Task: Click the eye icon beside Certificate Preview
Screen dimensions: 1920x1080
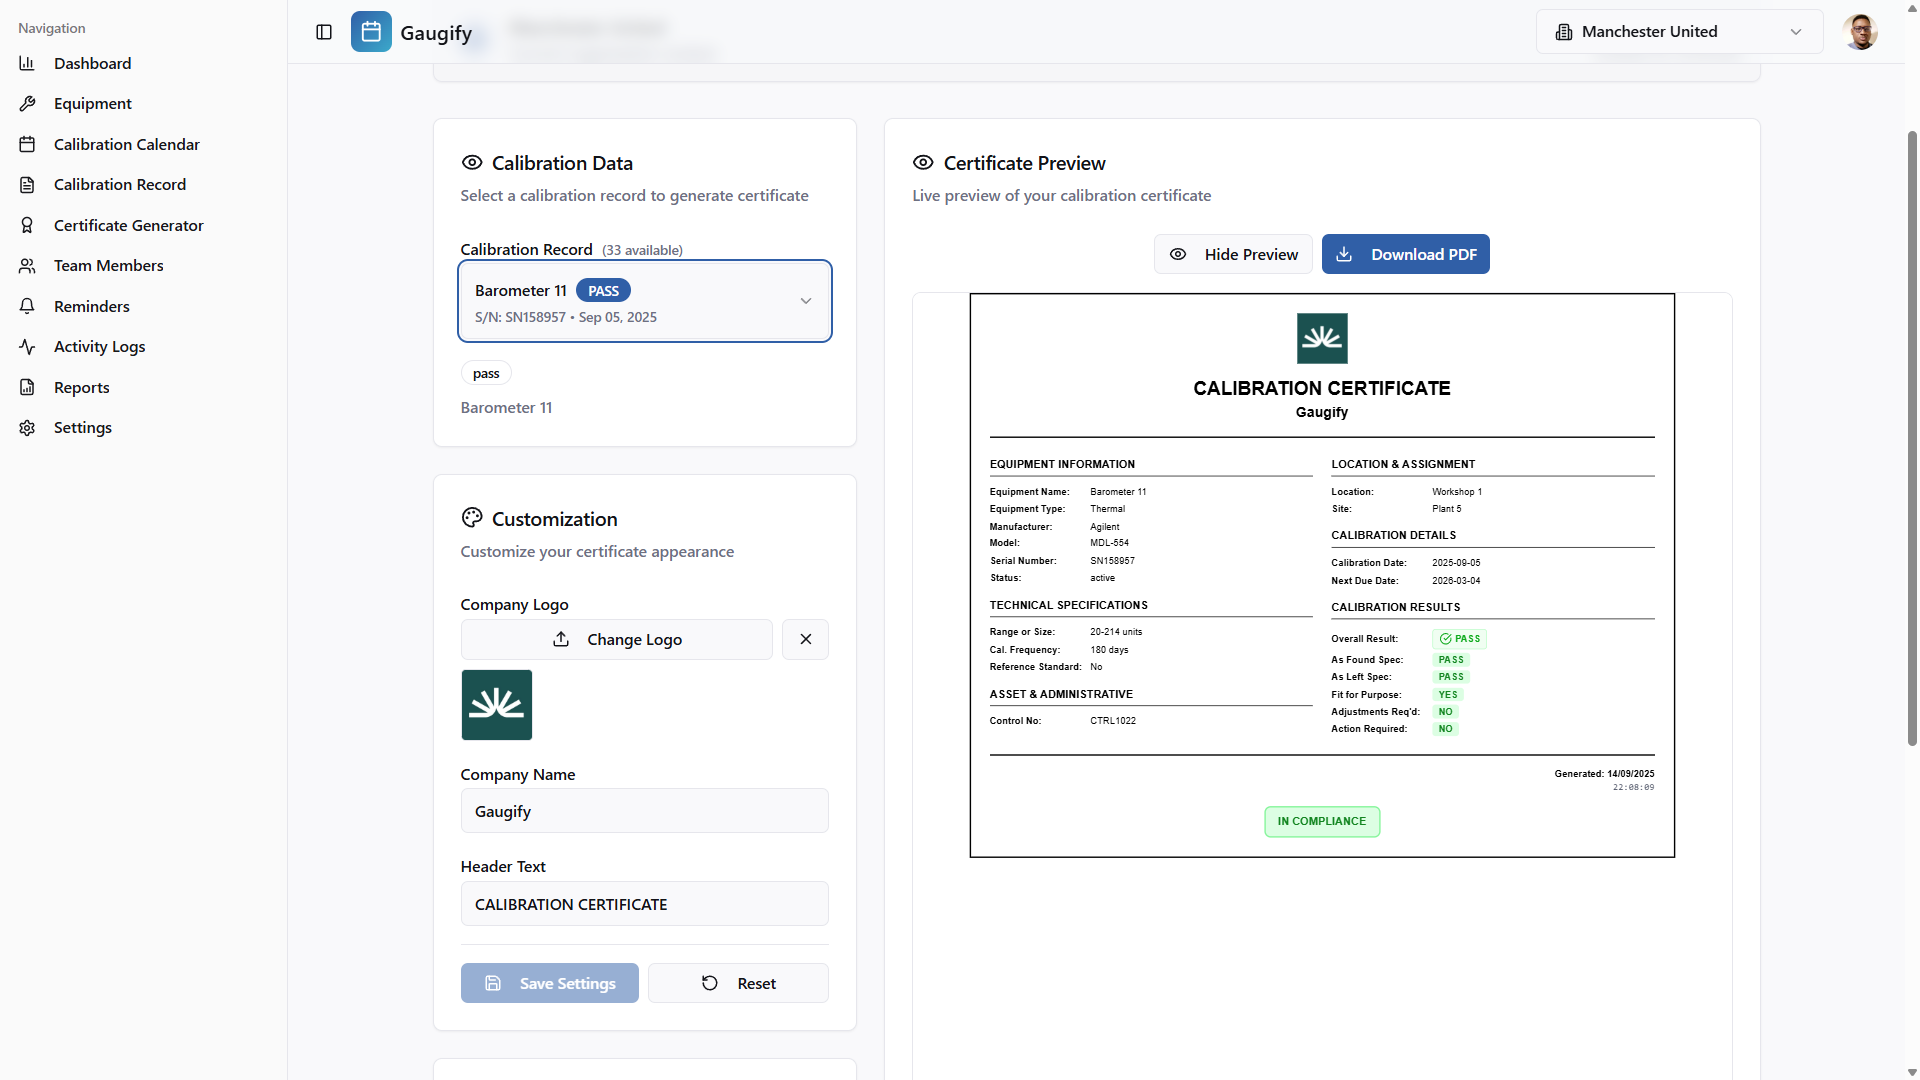Action: coord(923,162)
